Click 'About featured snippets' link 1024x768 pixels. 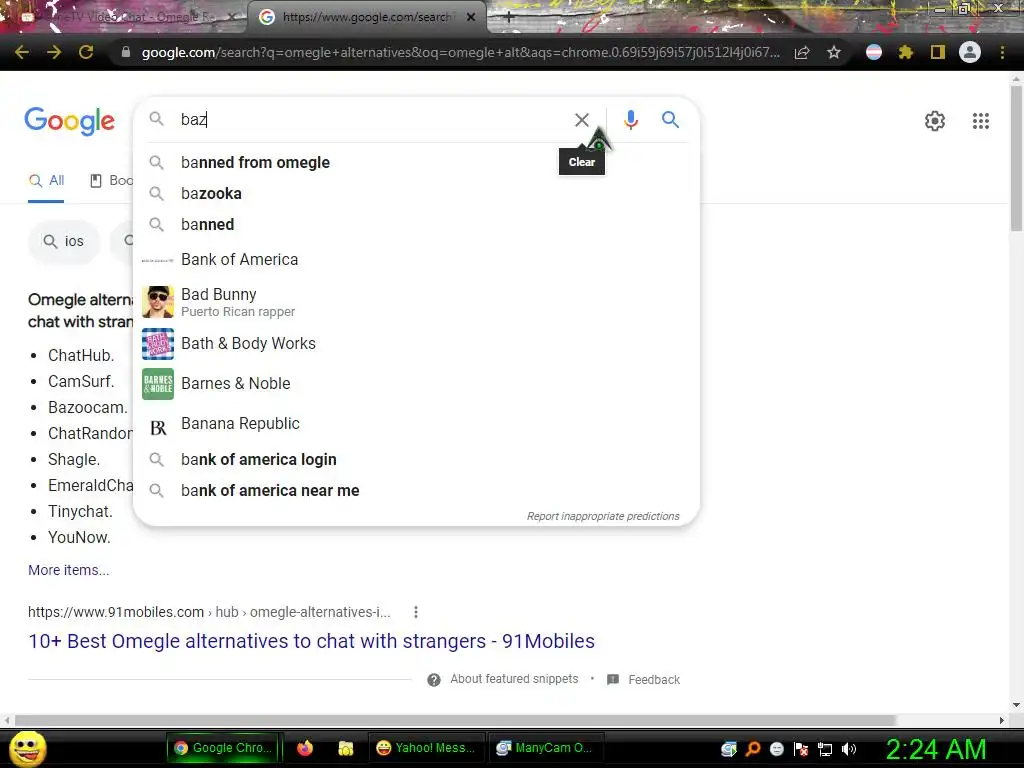[514, 679]
